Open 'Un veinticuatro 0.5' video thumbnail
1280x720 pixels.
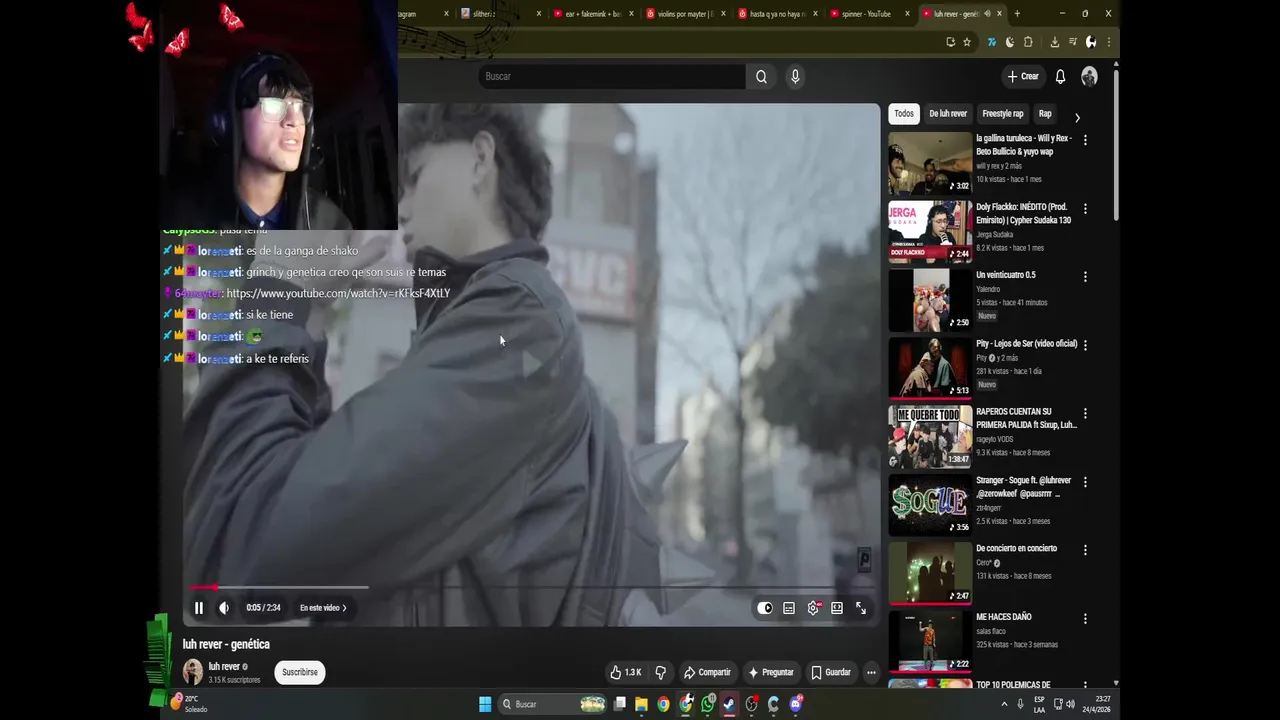click(x=930, y=299)
